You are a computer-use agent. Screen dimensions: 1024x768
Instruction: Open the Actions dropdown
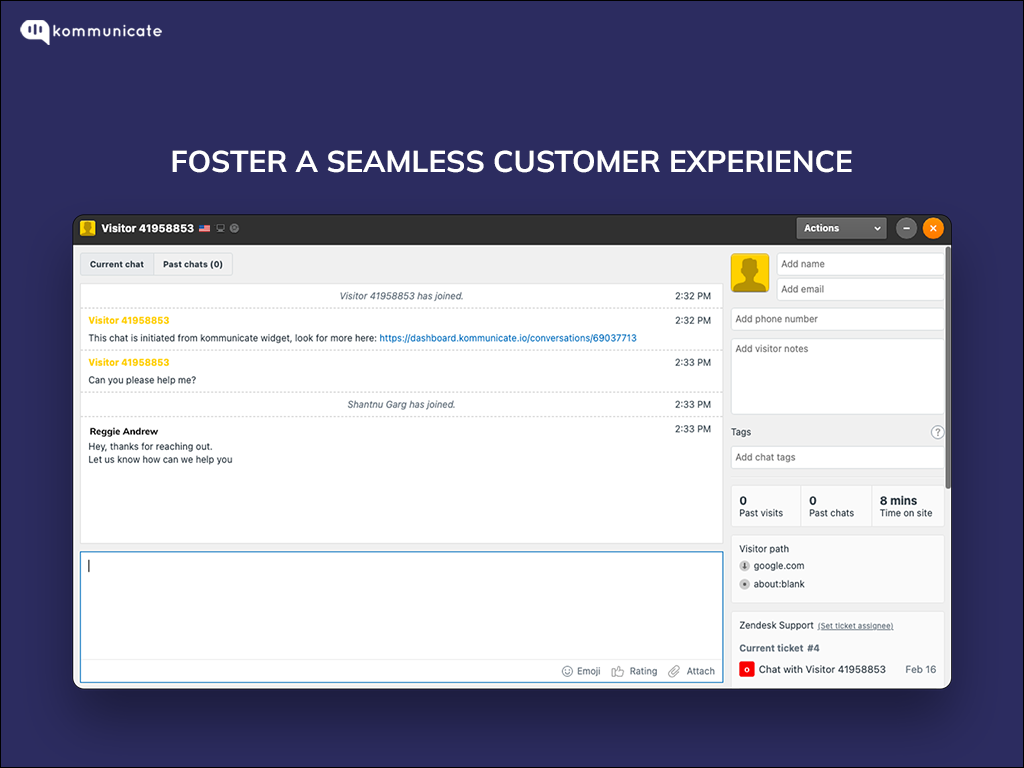point(841,228)
